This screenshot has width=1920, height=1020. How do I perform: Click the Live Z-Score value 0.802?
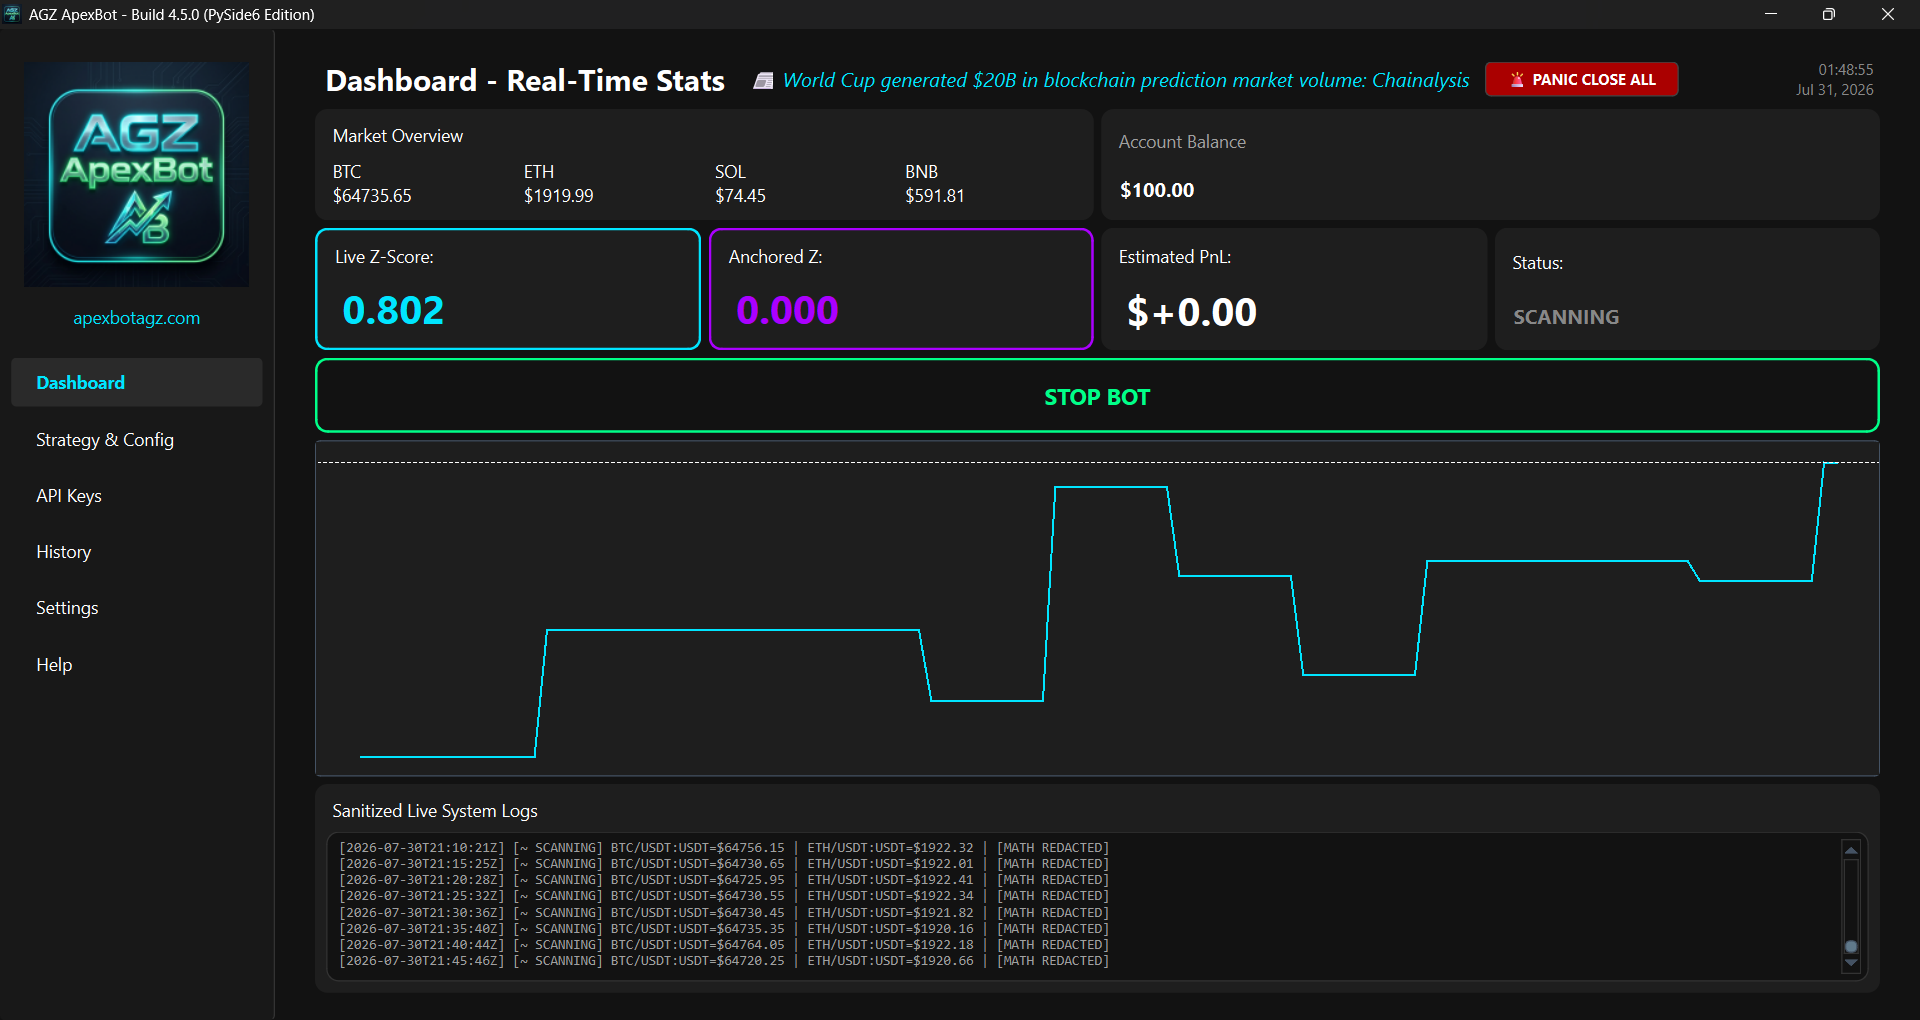(393, 311)
